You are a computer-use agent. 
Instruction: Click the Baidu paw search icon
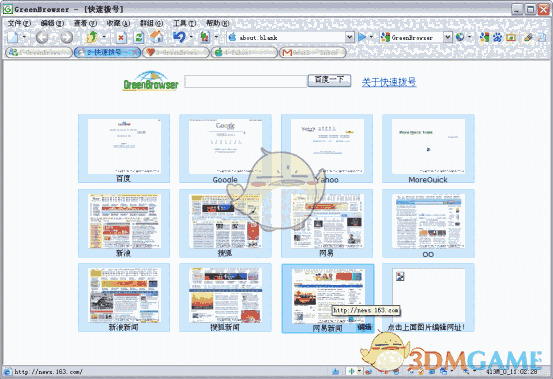[x=498, y=37]
